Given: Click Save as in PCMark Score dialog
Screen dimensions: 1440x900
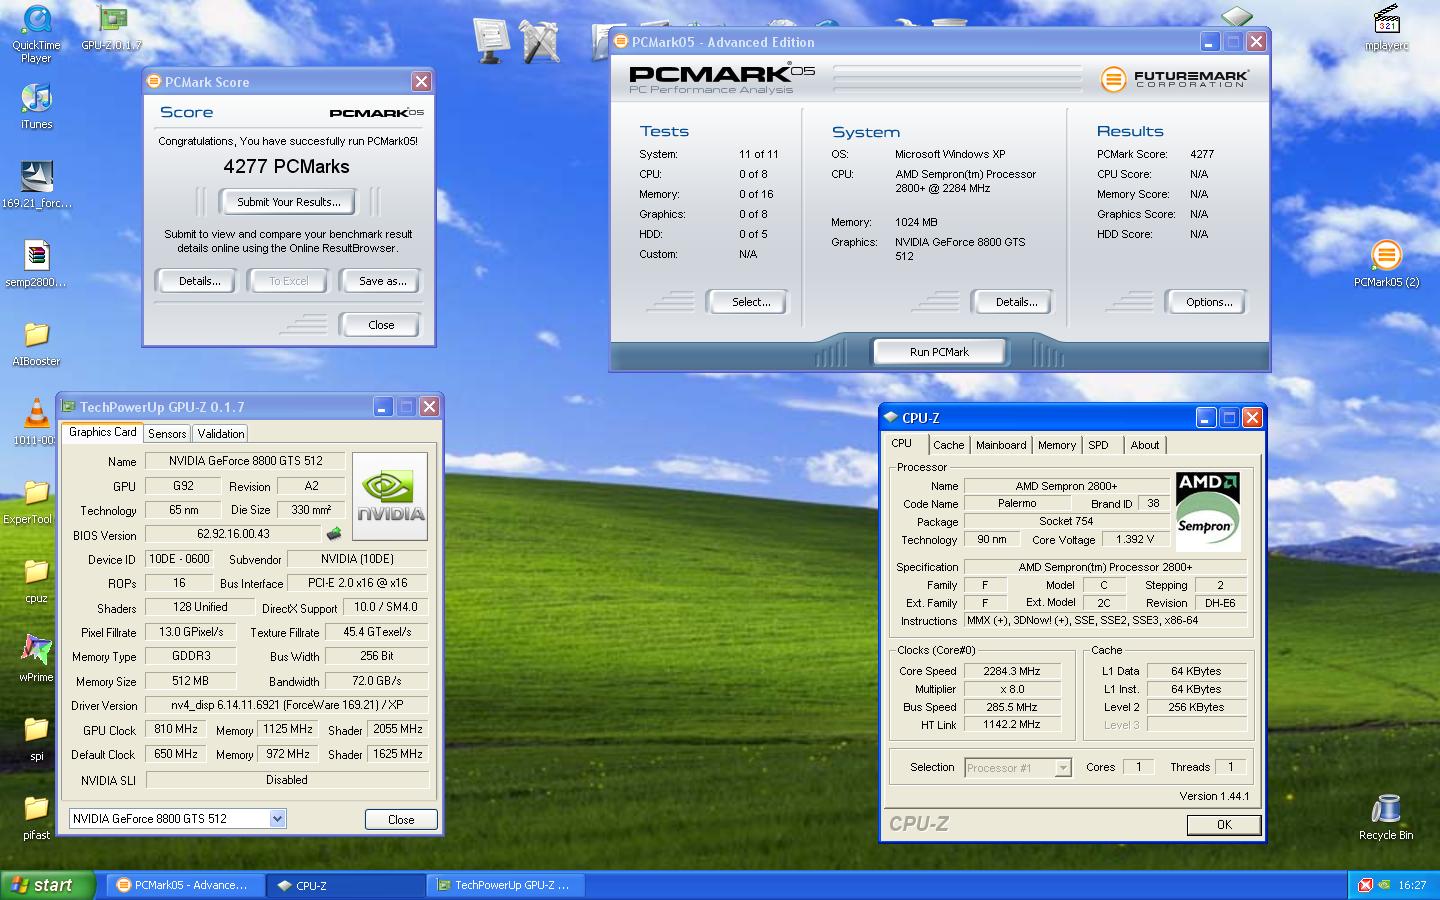Looking at the screenshot, I should coord(382,281).
